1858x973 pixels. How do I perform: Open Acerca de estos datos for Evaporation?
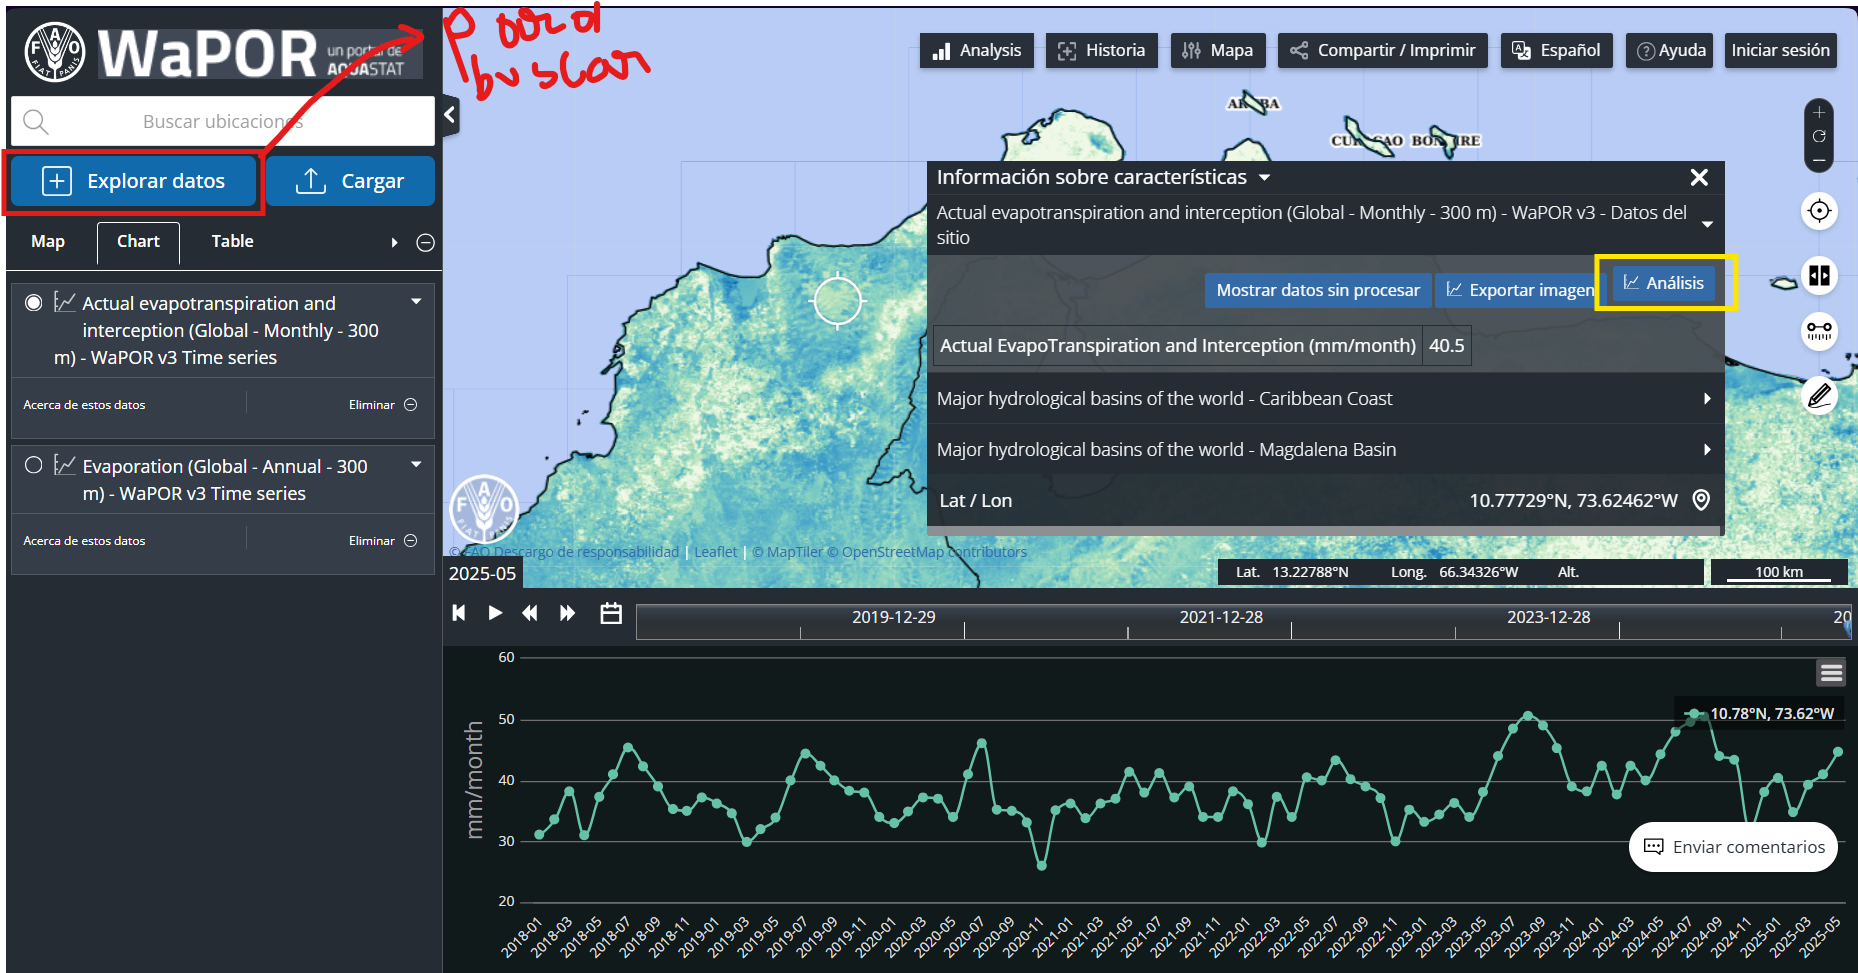[84, 541]
